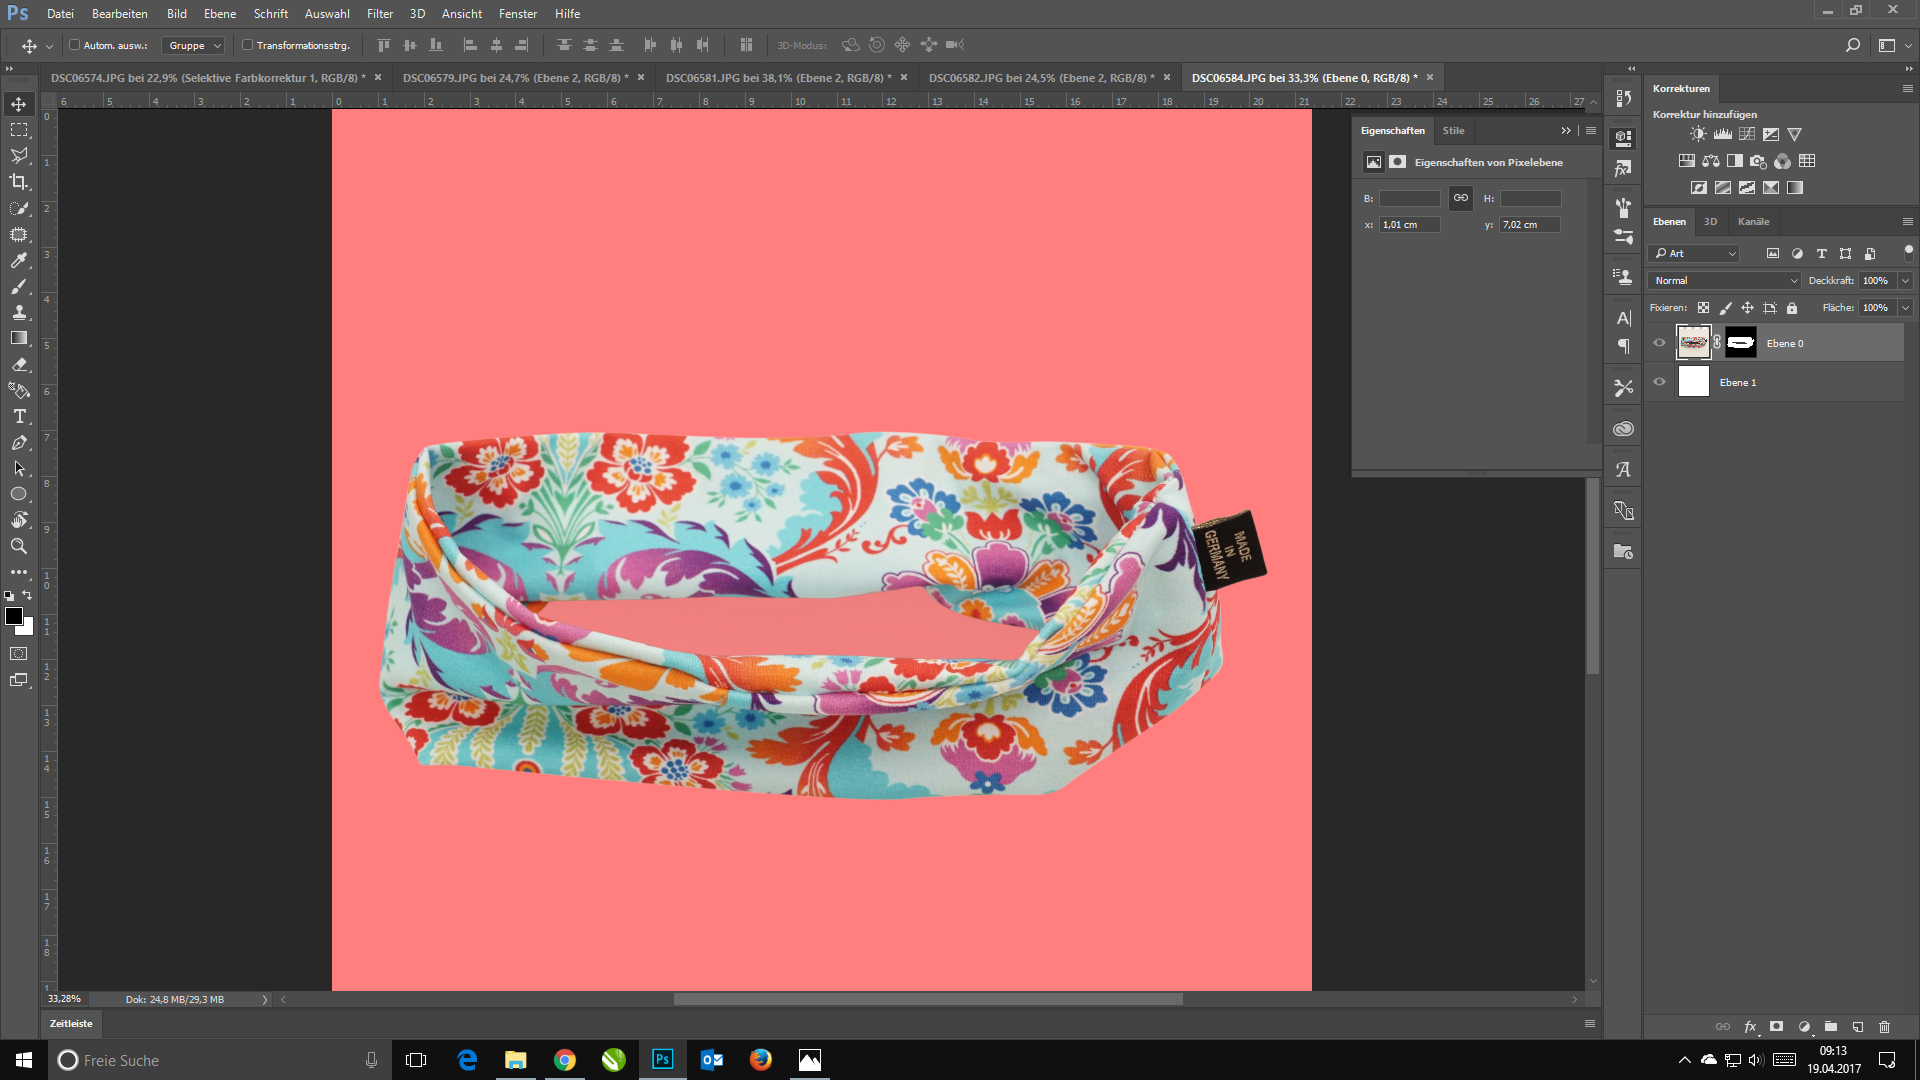Expand the Deckkraft opacity dropdown arrow
The height and width of the screenshot is (1080, 1920).
click(1905, 281)
